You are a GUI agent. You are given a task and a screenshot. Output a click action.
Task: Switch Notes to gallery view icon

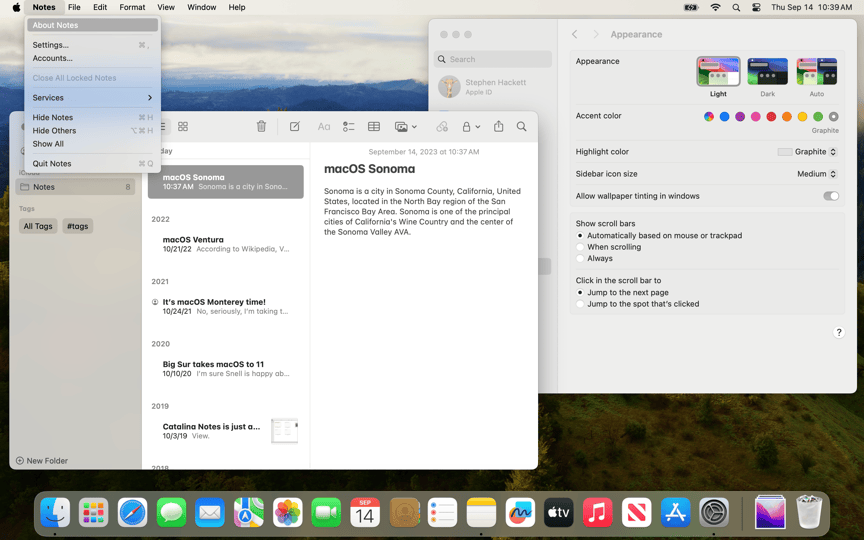183,127
